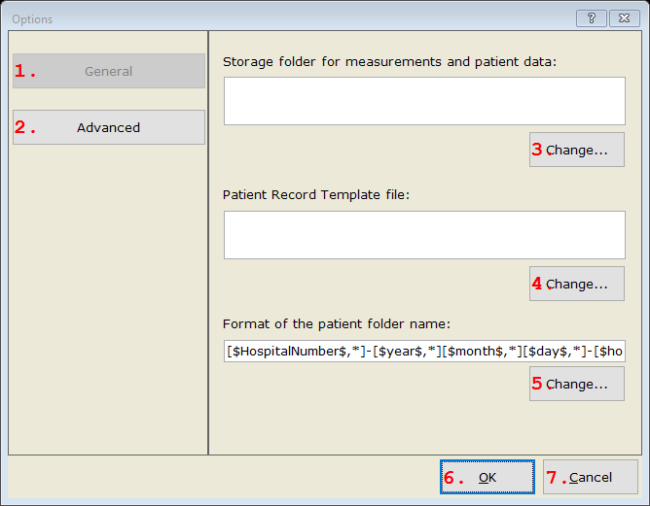Click the "Format of the patient folder name" label

(x=337, y=322)
